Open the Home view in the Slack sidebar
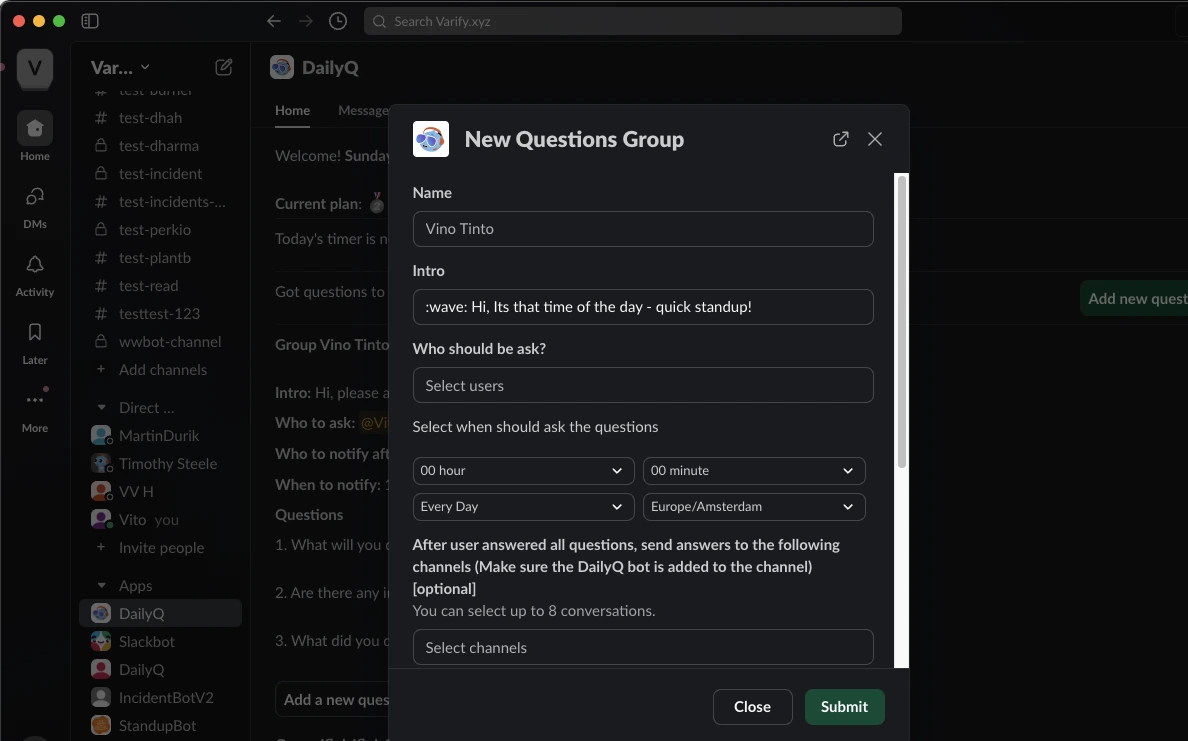This screenshot has height=741, width=1188. [x=34, y=135]
